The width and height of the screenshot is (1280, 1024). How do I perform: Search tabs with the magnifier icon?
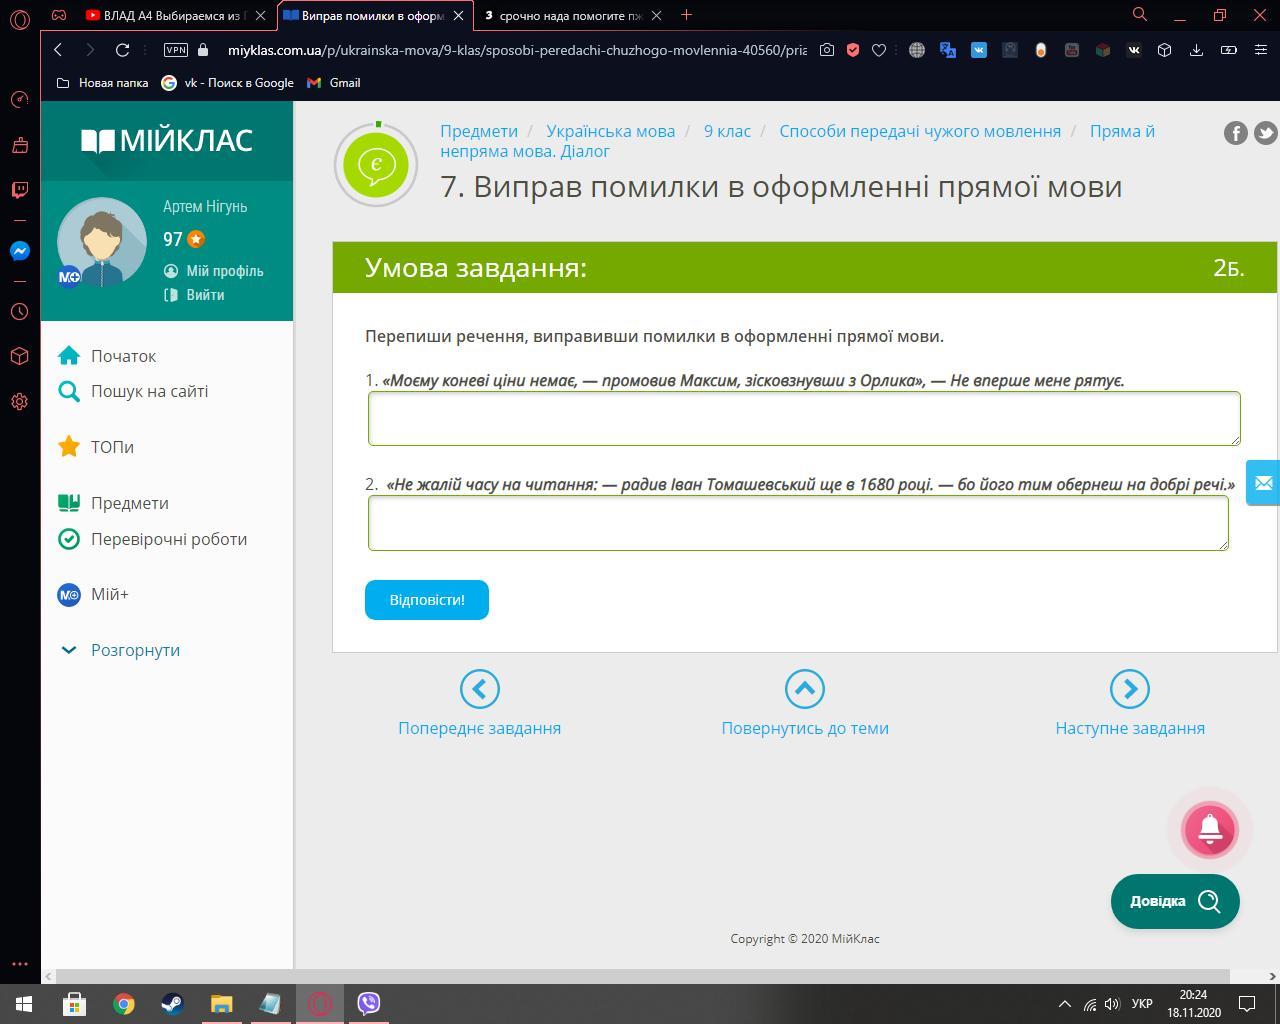click(1139, 15)
